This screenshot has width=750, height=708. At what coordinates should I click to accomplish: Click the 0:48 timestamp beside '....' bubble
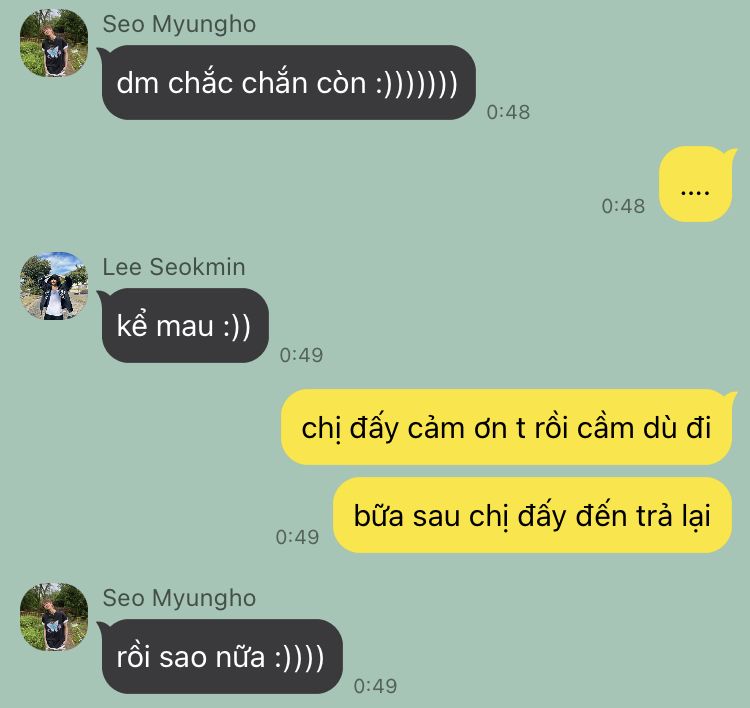click(623, 206)
